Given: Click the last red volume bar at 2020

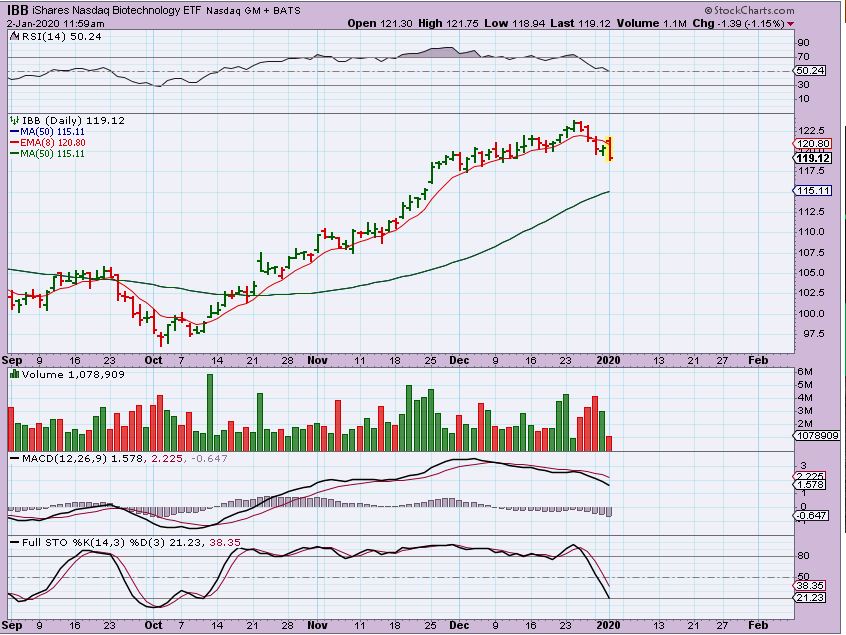Looking at the screenshot, I should [609, 443].
